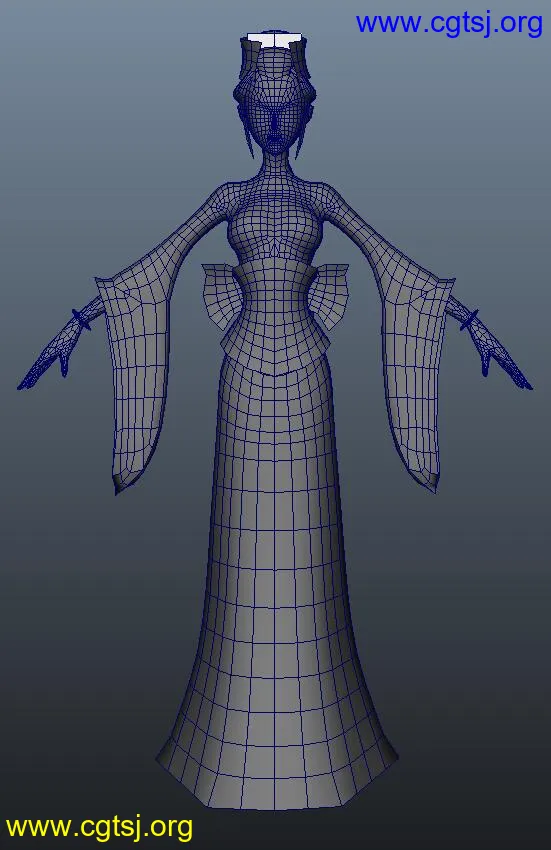Select the bow piece on the viewer's left

(x=220, y=294)
